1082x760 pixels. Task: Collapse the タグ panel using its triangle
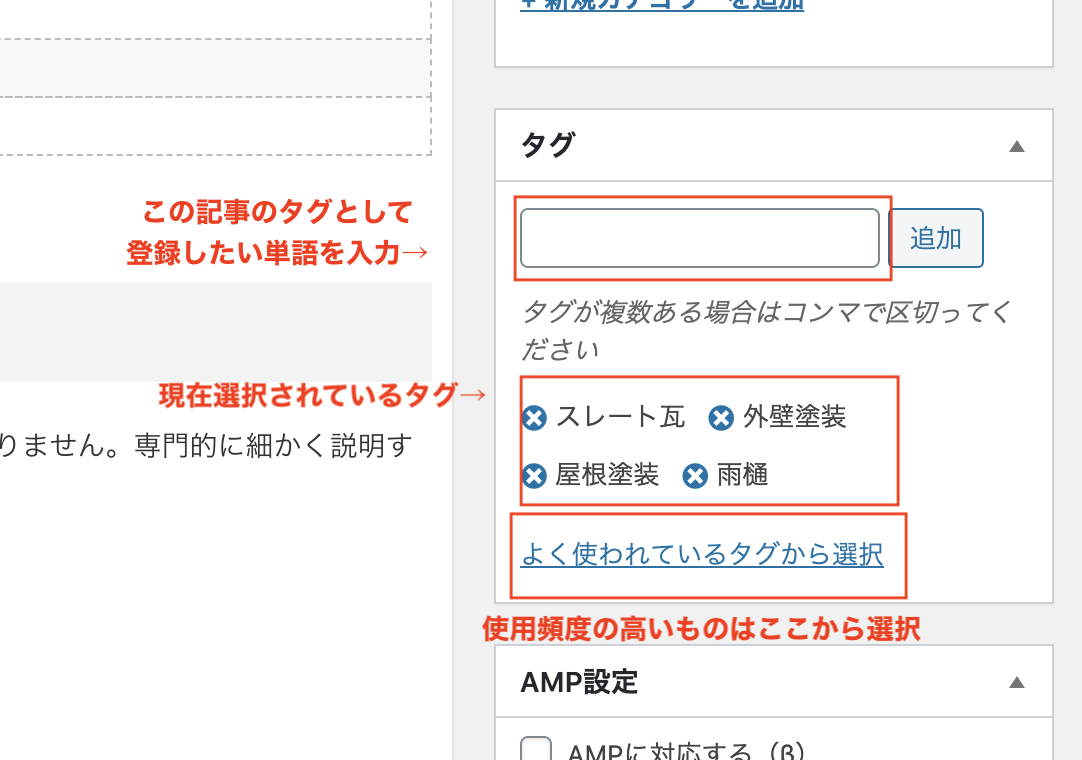coord(1017,146)
